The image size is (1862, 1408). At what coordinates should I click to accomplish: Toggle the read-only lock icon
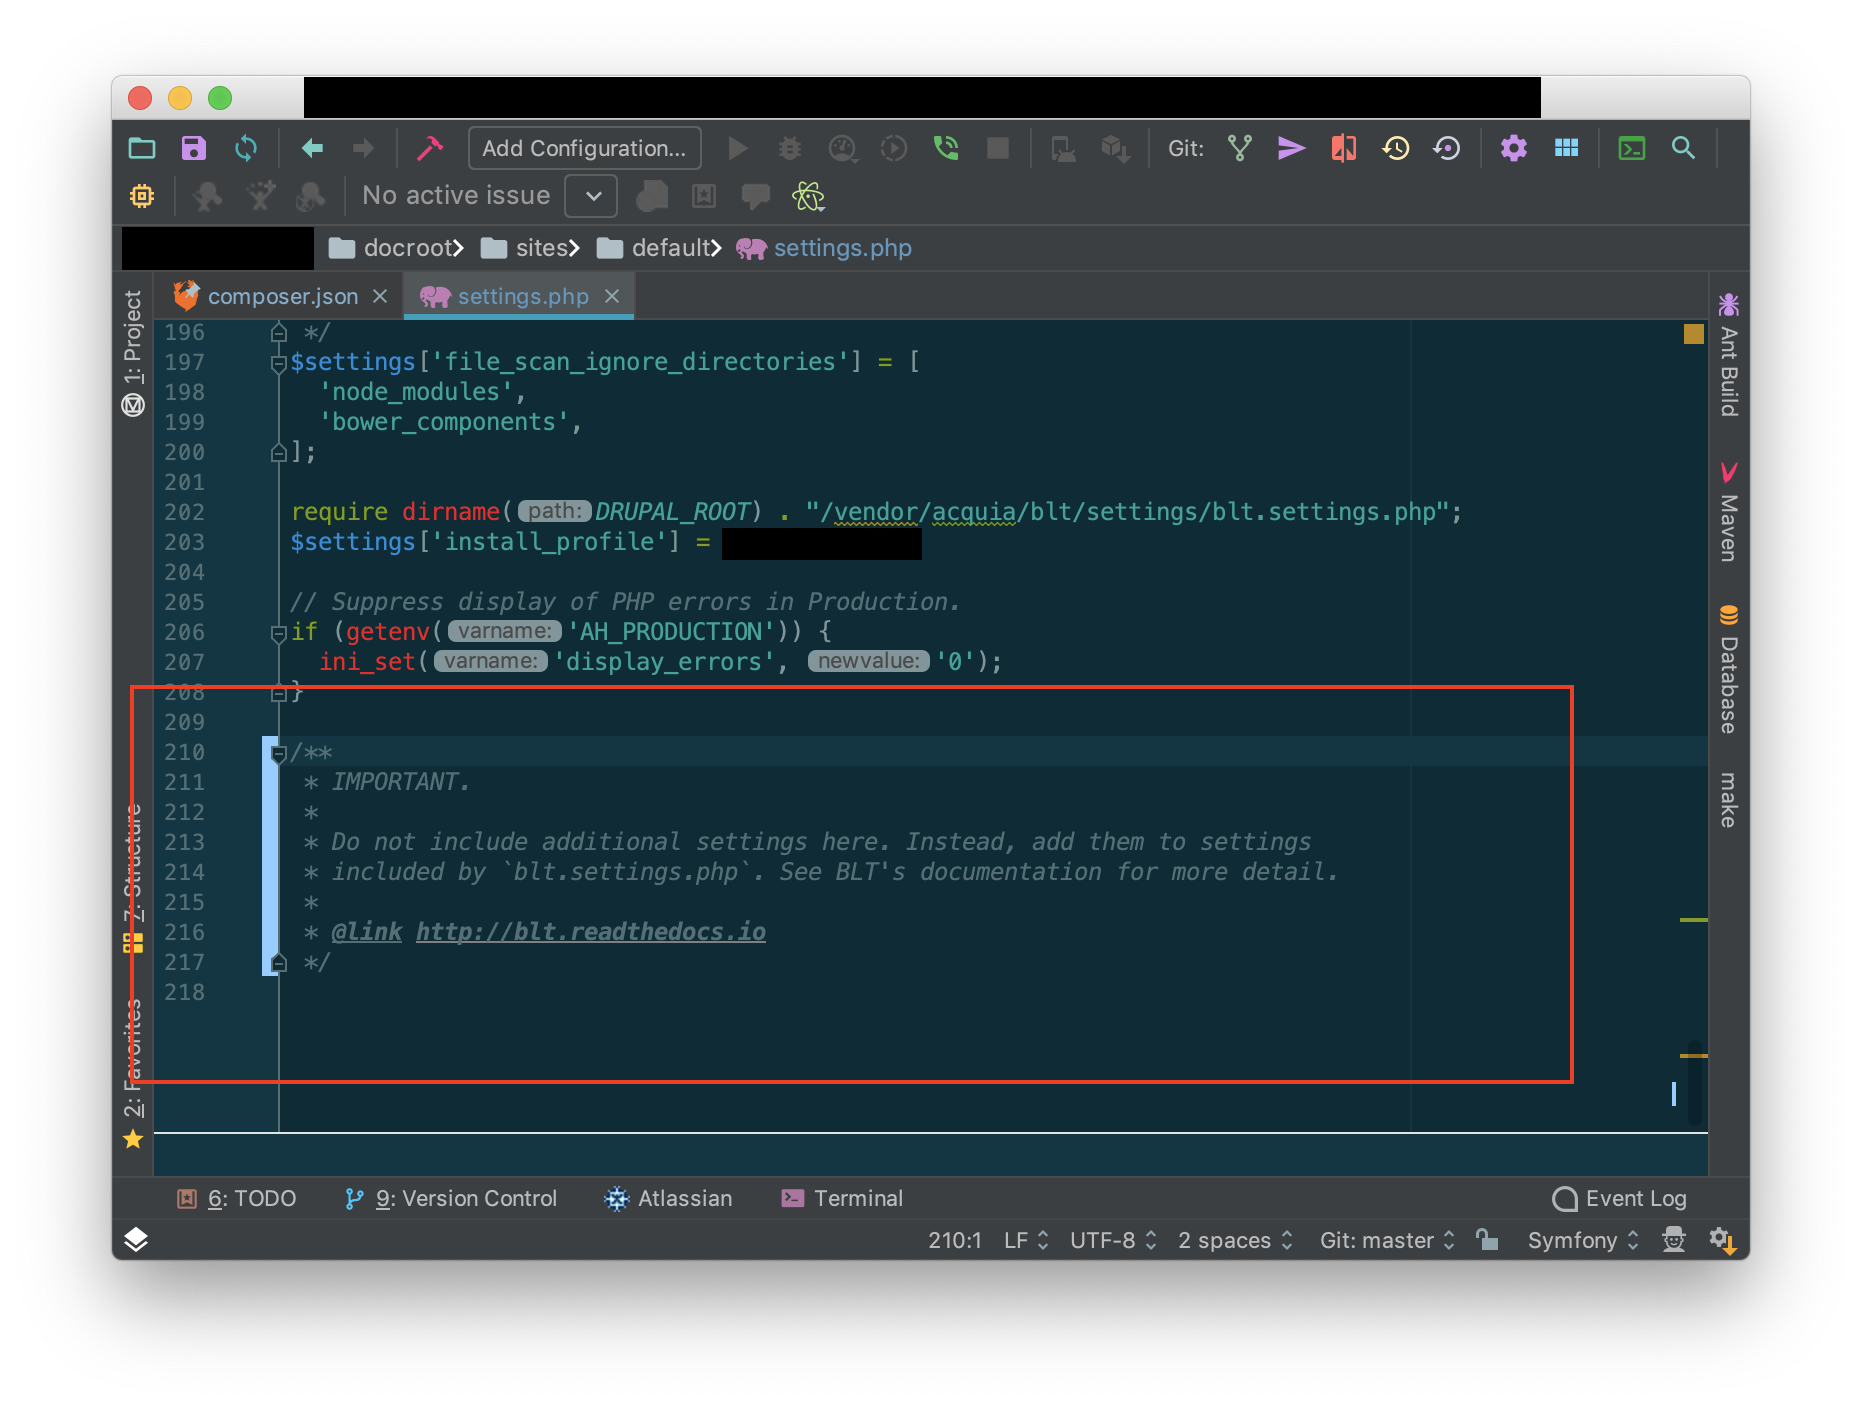[1488, 1240]
